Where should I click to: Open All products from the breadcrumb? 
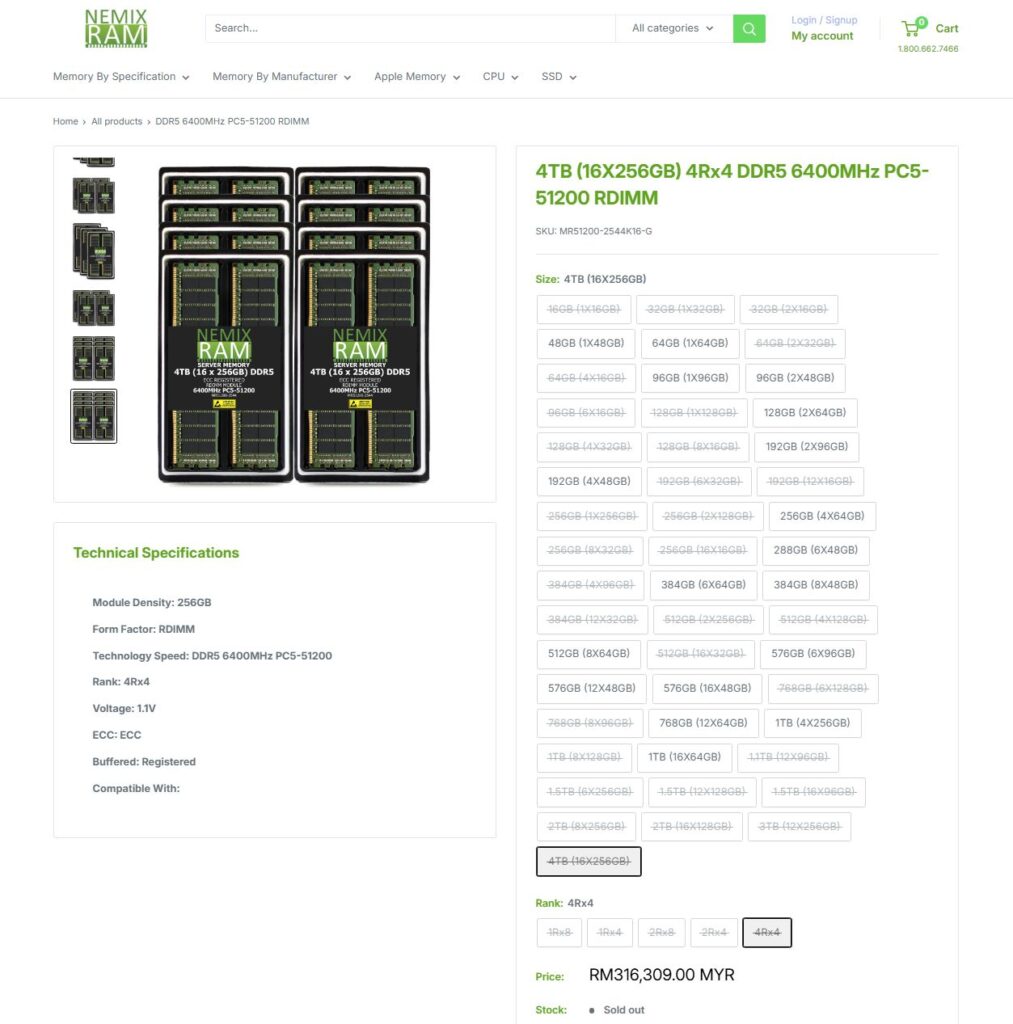click(x=116, y=121)
